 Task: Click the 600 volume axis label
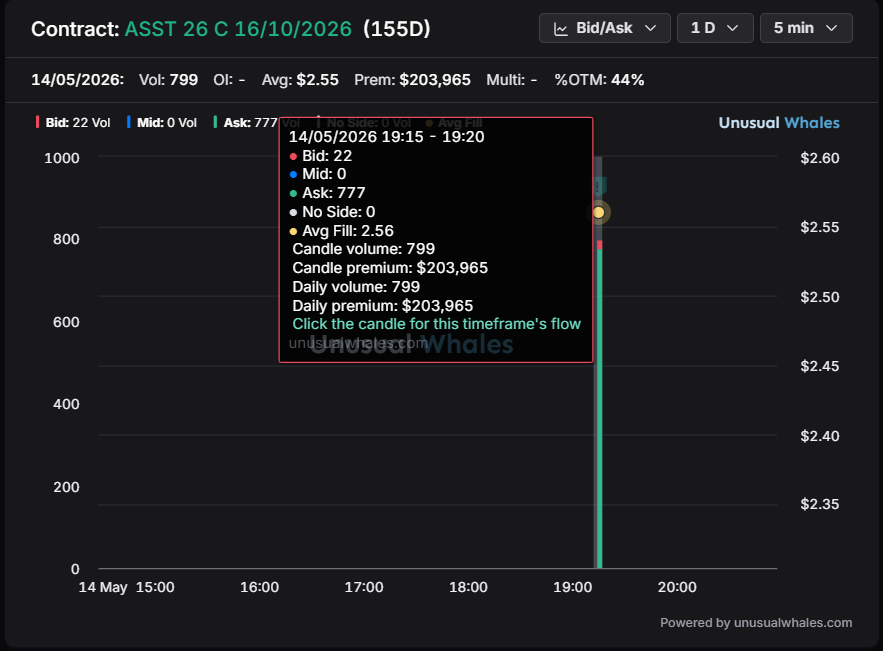[66, 322]
